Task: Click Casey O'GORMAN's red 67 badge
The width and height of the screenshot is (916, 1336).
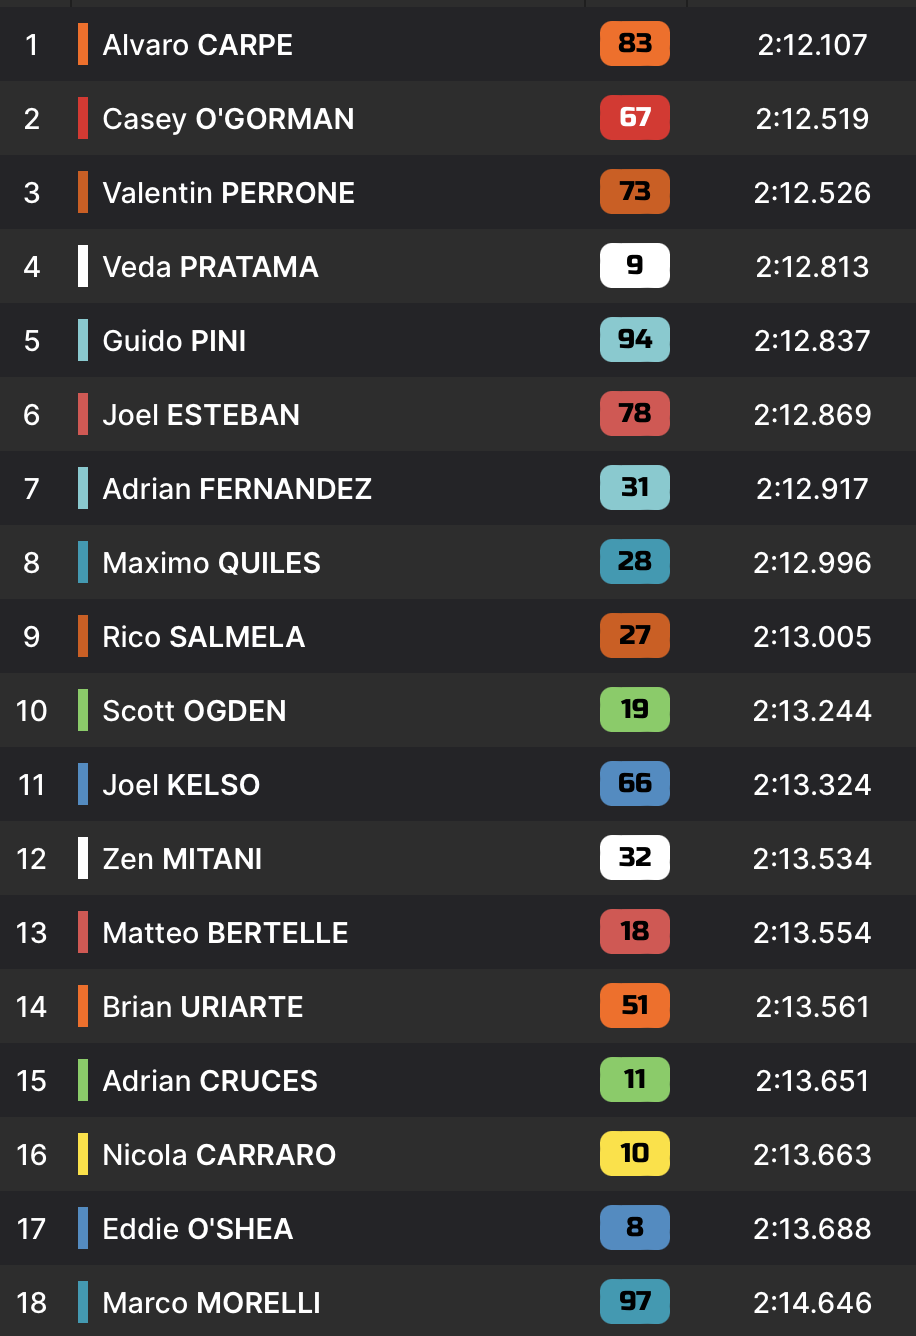Action: [634, 118]
